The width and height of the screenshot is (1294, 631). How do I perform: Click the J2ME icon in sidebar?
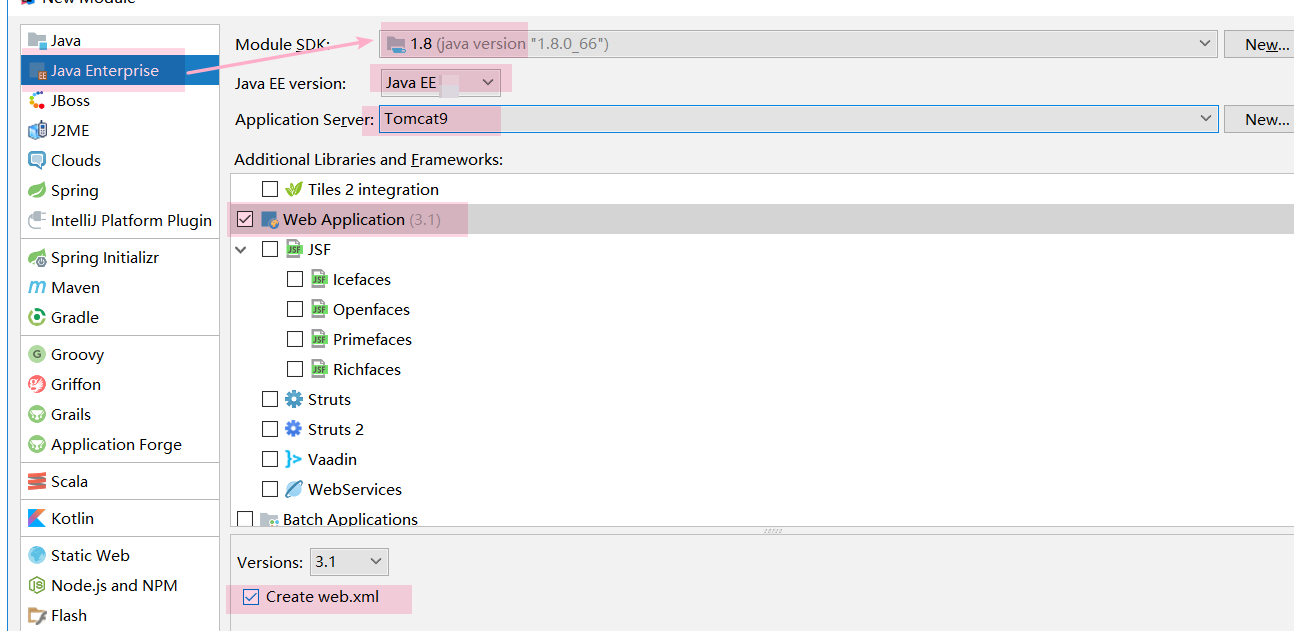pos(37,130)
